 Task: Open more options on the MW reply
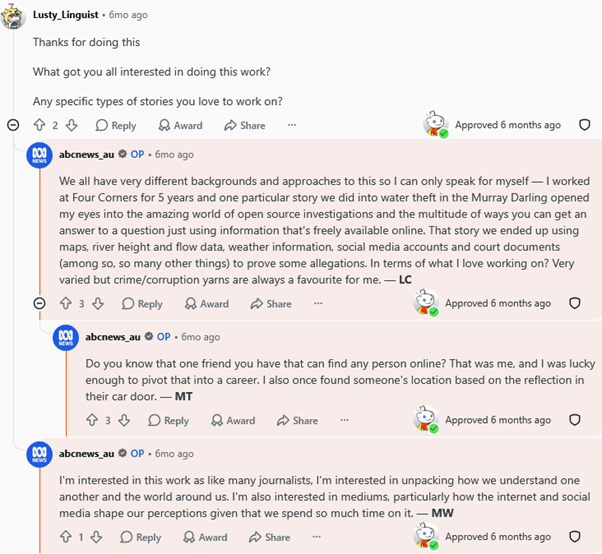[x=316, y=537]
